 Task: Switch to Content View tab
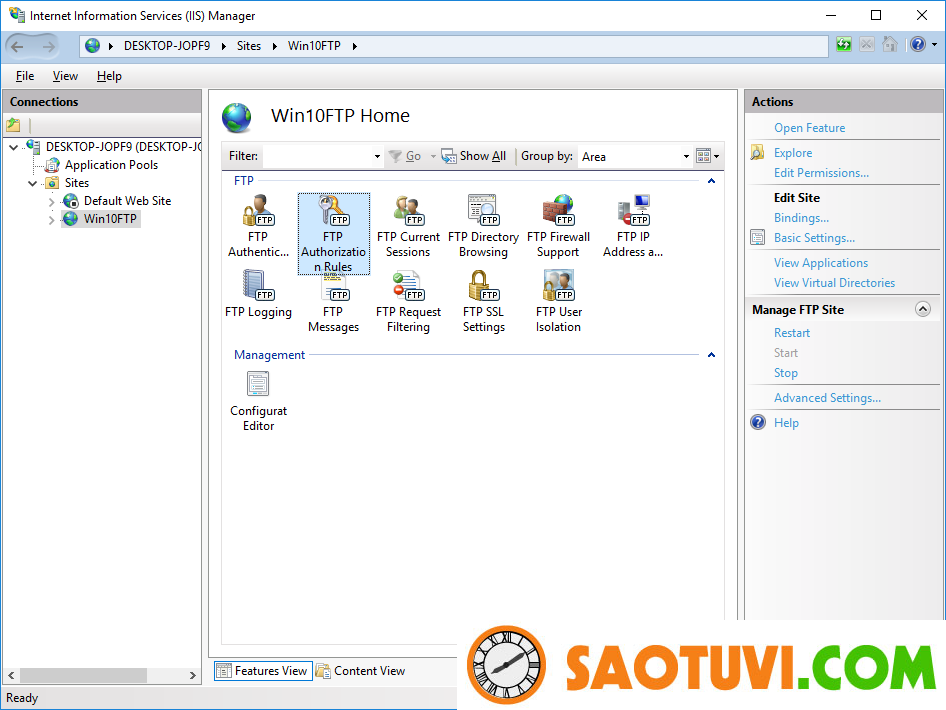coord(361,671)
